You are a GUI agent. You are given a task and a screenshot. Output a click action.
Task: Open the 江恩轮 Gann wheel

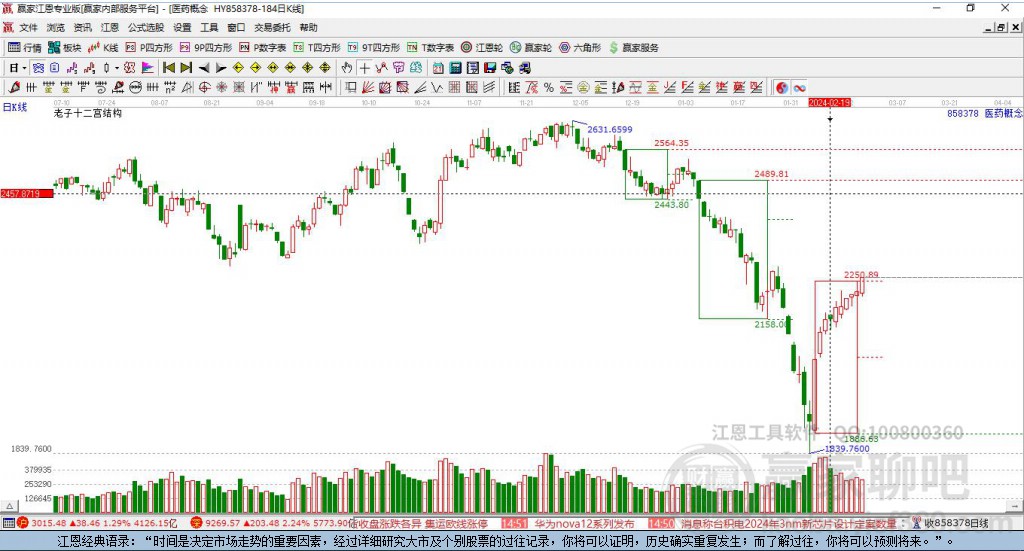[482, 48]
